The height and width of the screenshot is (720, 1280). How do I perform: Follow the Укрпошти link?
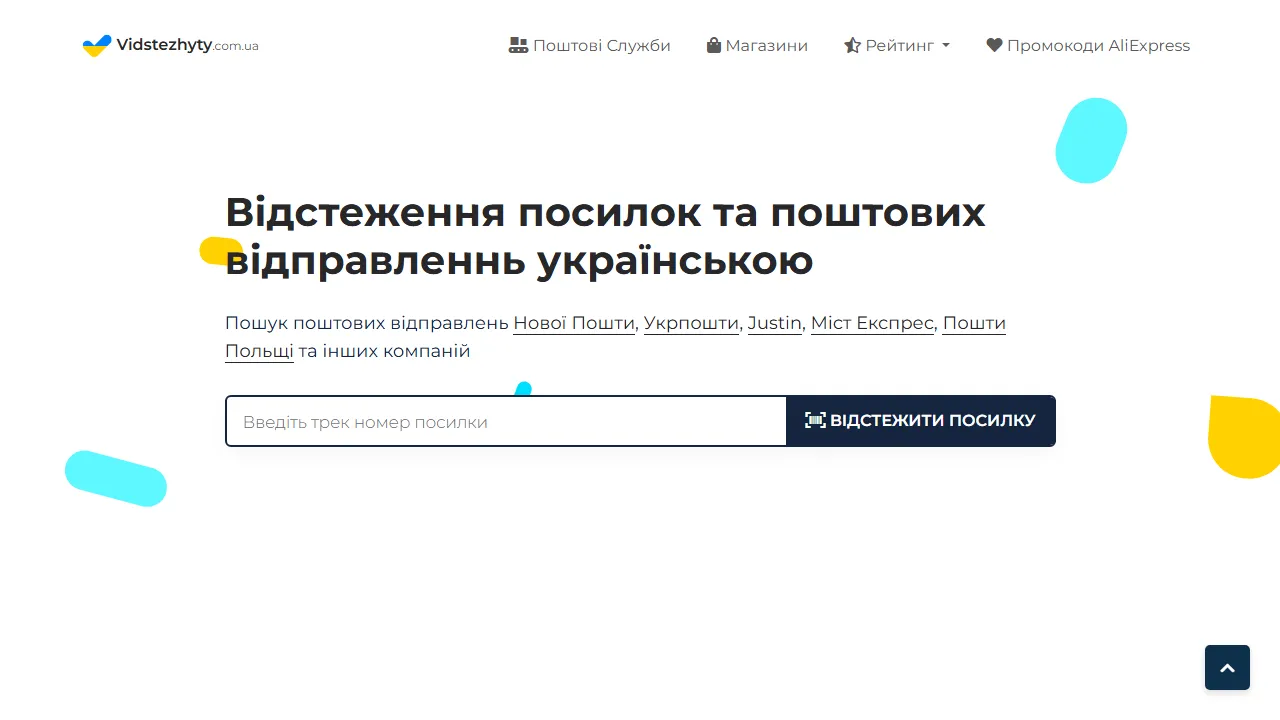[x=691, y=323]
